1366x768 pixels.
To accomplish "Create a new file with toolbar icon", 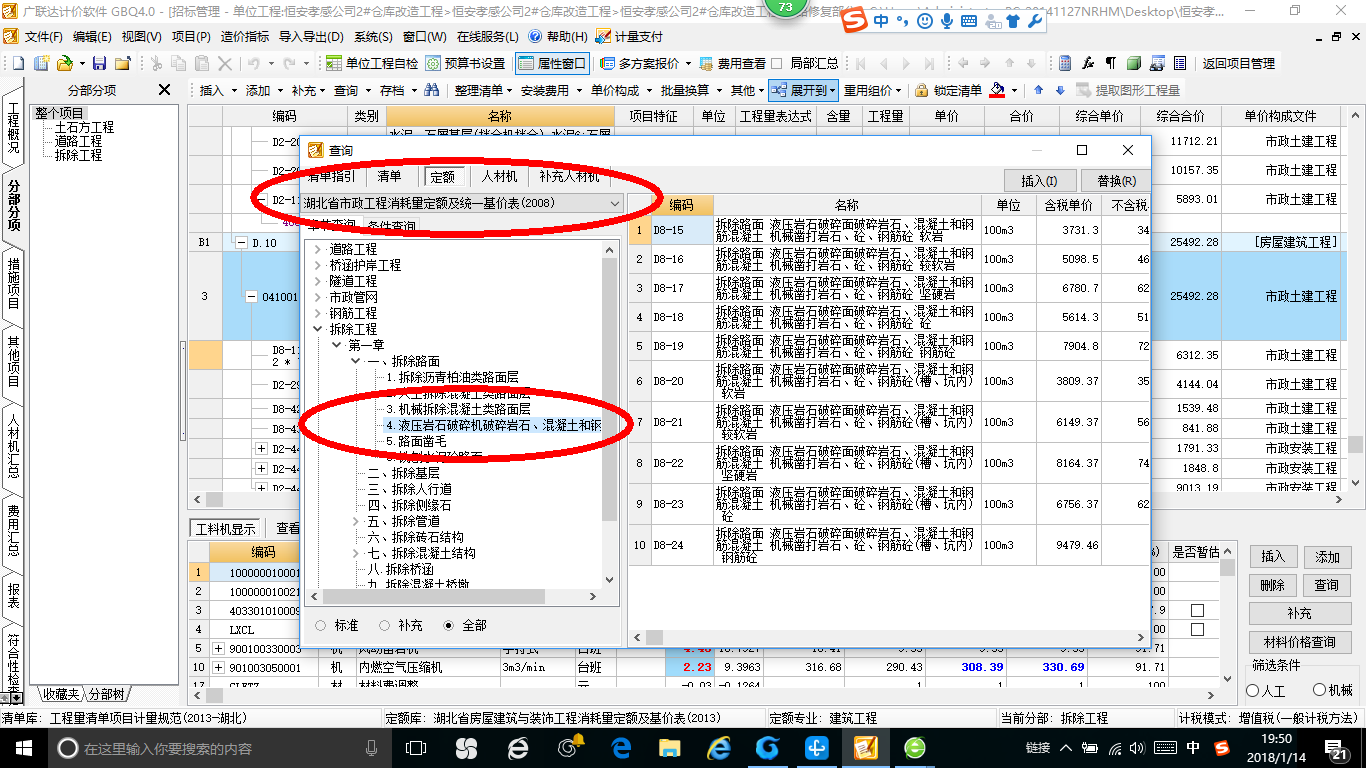I will pos(18,63).
